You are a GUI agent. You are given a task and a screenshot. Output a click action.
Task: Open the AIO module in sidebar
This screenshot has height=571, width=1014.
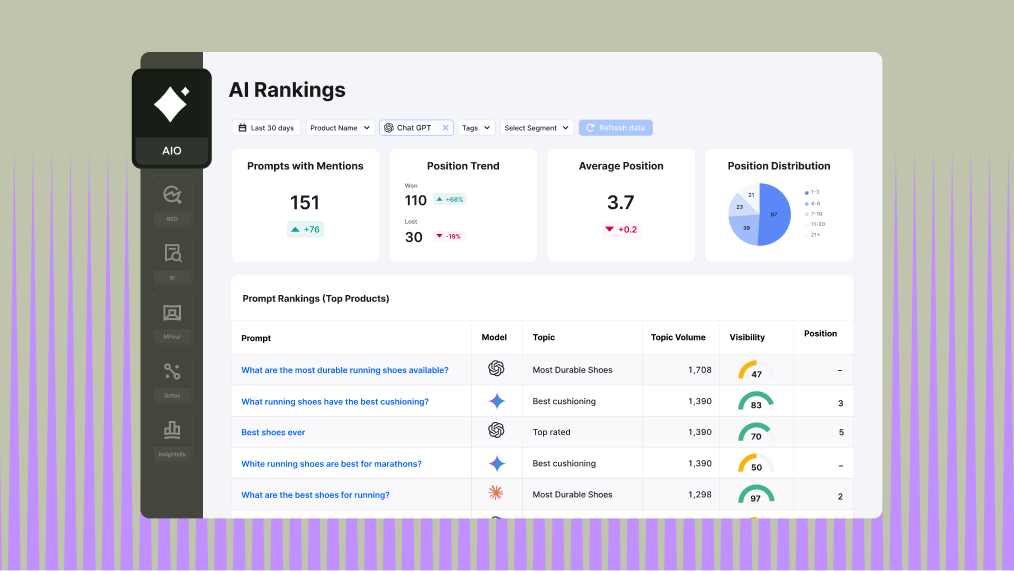[171, 117]
